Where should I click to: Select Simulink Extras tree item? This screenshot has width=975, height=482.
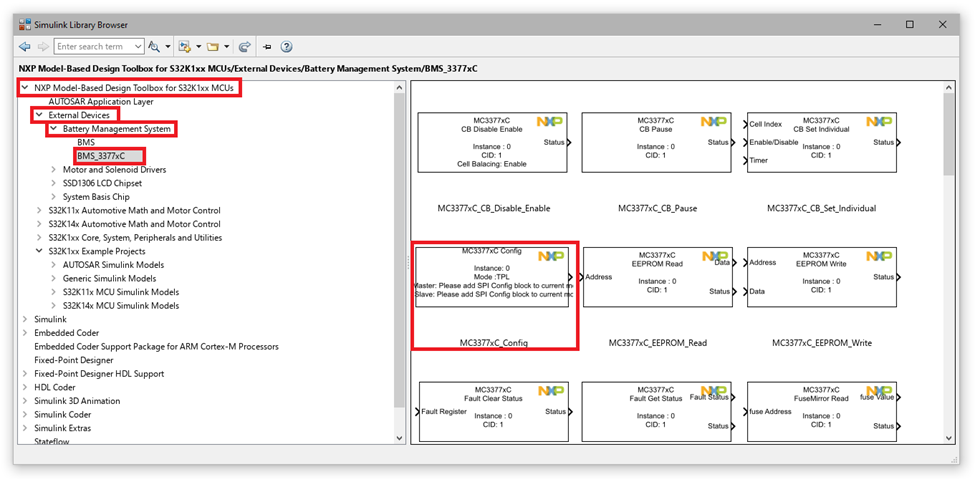point(62,428)
